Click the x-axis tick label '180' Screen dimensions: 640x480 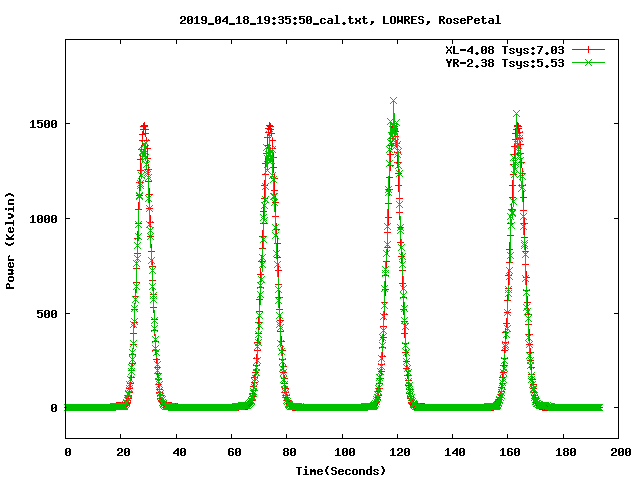coord(566,452)
